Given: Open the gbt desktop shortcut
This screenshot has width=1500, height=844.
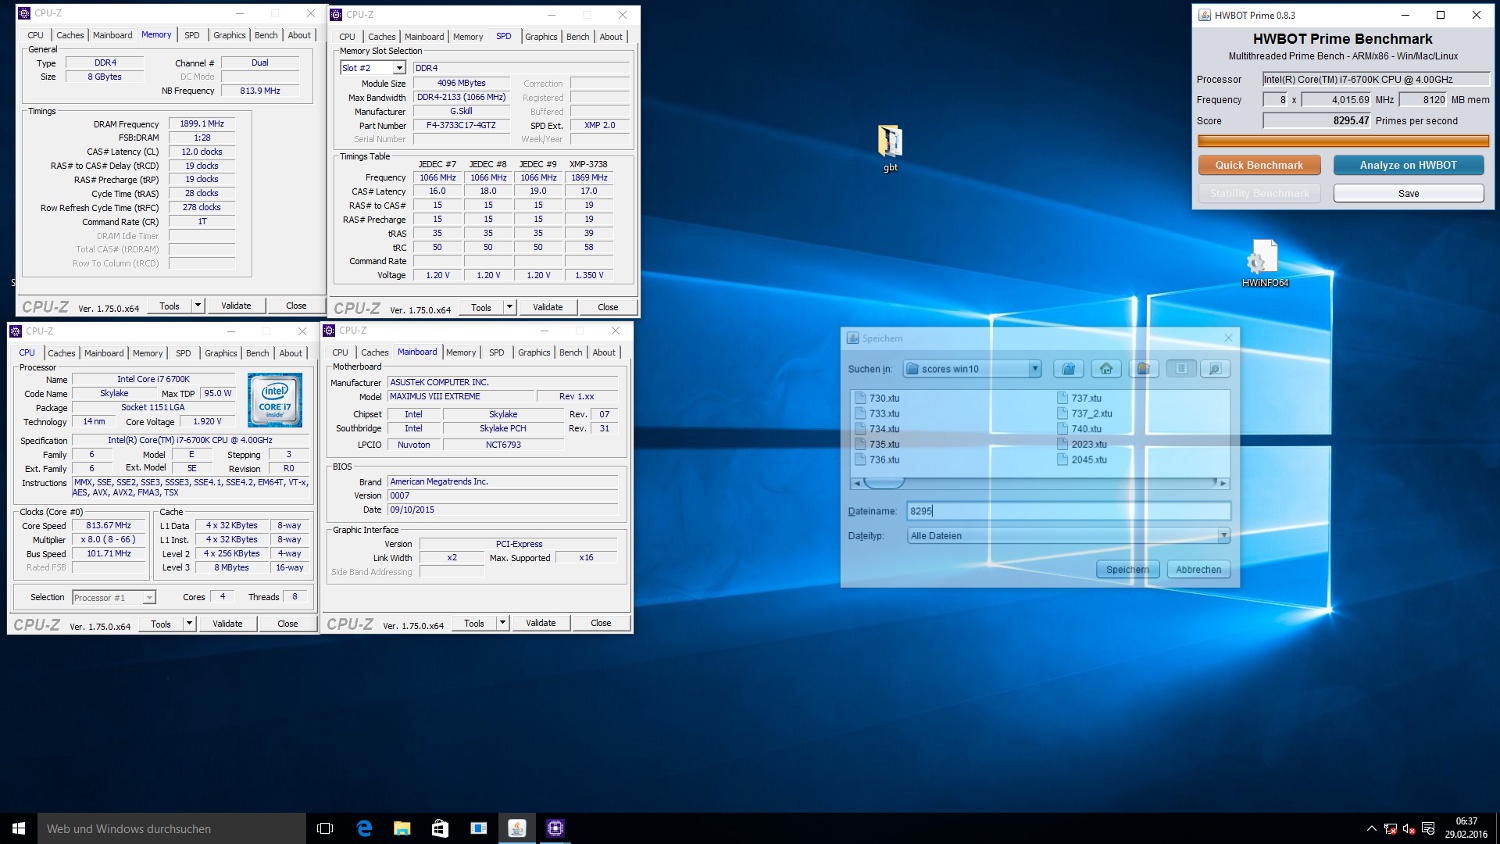Looking at the screenshot, I should pos(890,148).
